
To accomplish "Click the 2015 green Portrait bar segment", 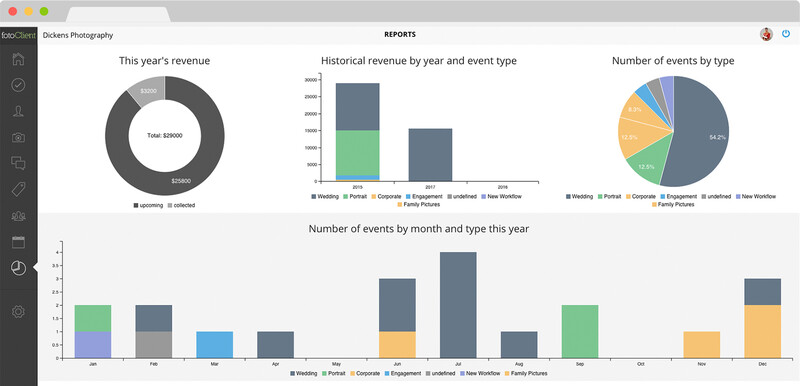I will [357, 152].
